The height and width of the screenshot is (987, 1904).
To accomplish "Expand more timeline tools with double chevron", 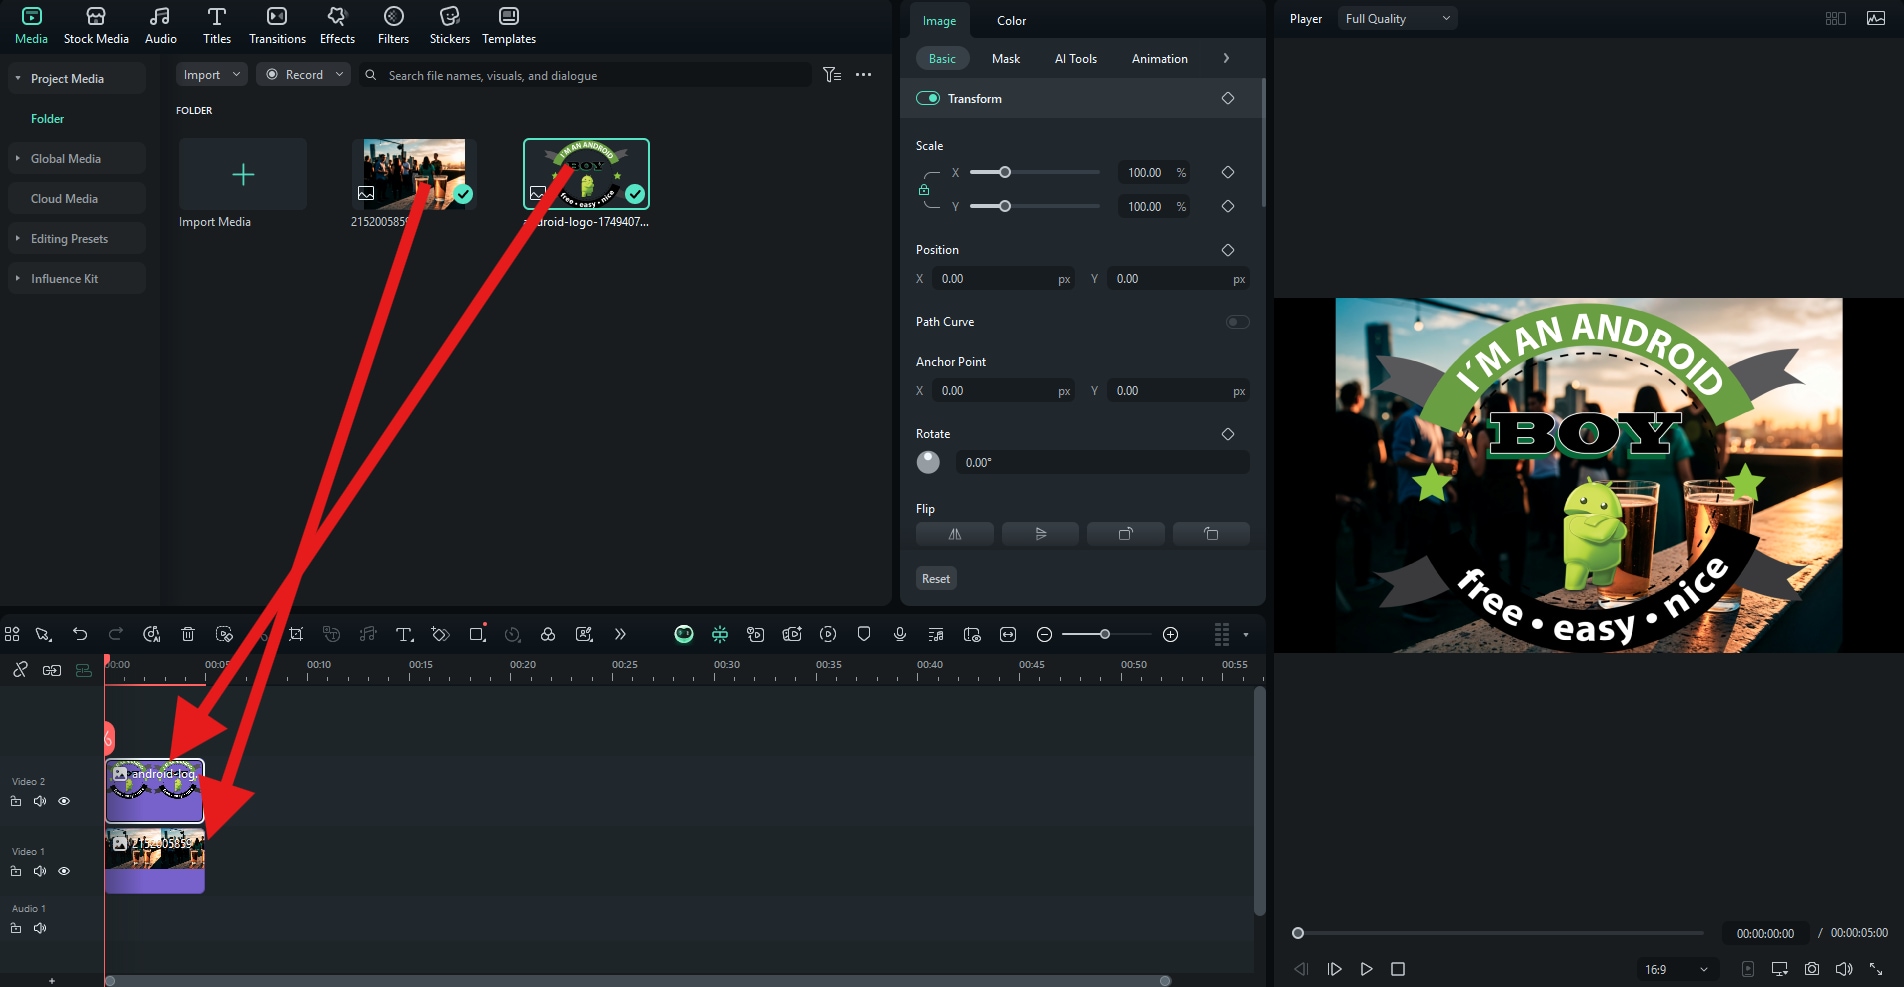I will (x=620, y=634).
